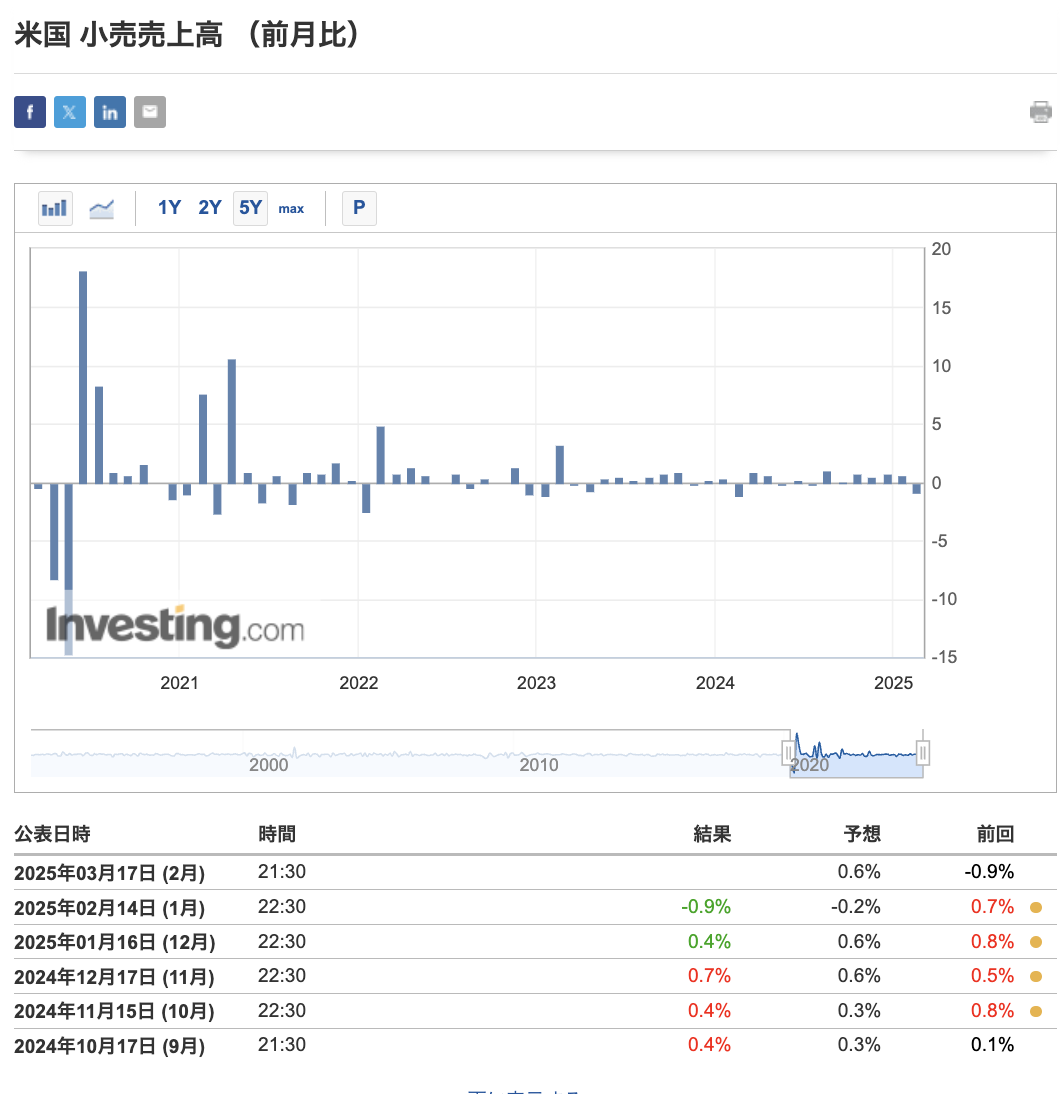Switch chart to line view
Viewport: 1060px width, 1094px height.
pyautogui.click(x=102, y=208)
